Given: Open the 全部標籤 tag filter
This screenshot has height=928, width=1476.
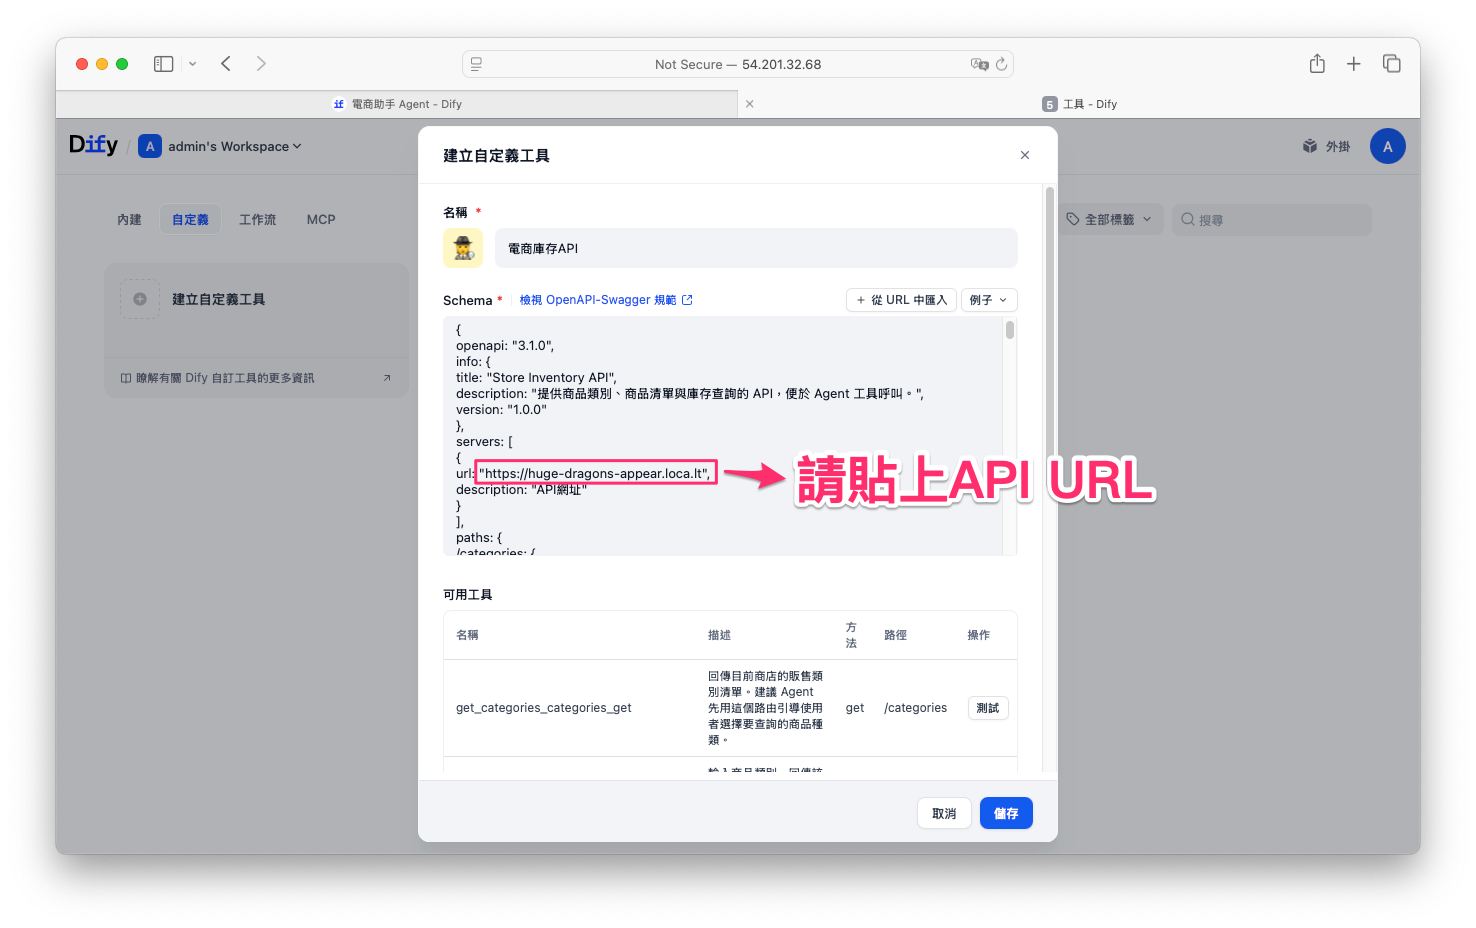Looking at the screenshot, I should 1110,220.
